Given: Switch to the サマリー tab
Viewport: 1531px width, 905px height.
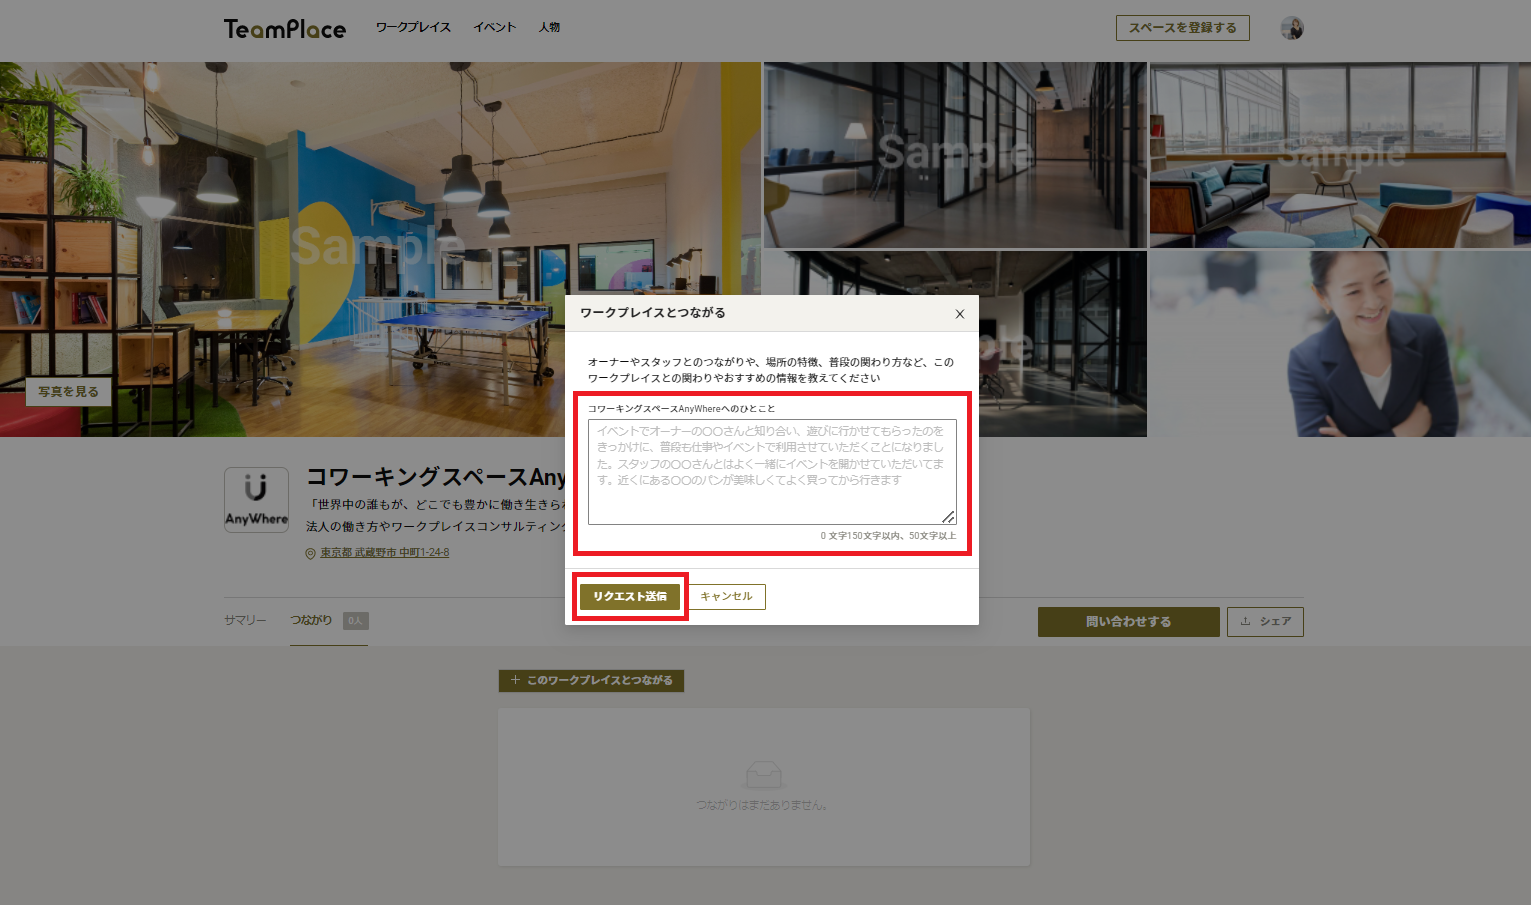Looking at the screenshot, I should coord(245,620).
